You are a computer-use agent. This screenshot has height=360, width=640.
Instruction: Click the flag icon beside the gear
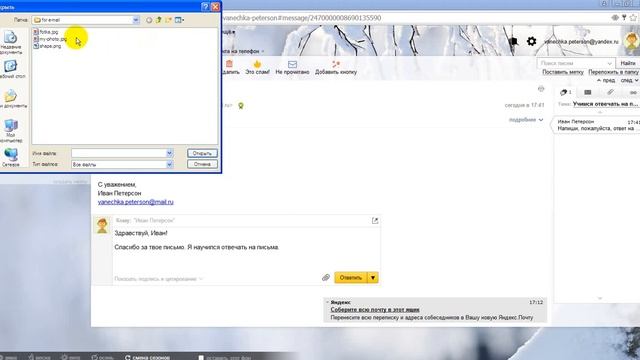click(x=513, y=41)
